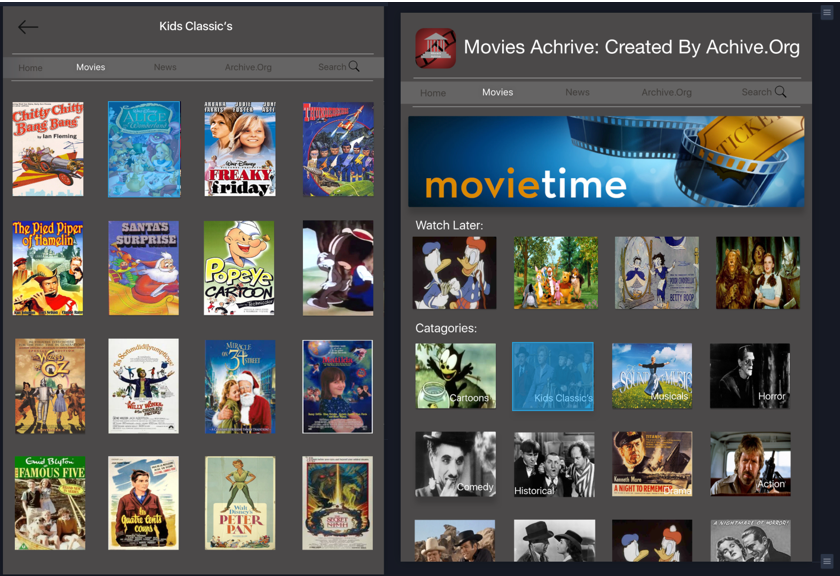Click Search label in Movies Achrive screen
The image size is (840, 576).
pos(756,92)
